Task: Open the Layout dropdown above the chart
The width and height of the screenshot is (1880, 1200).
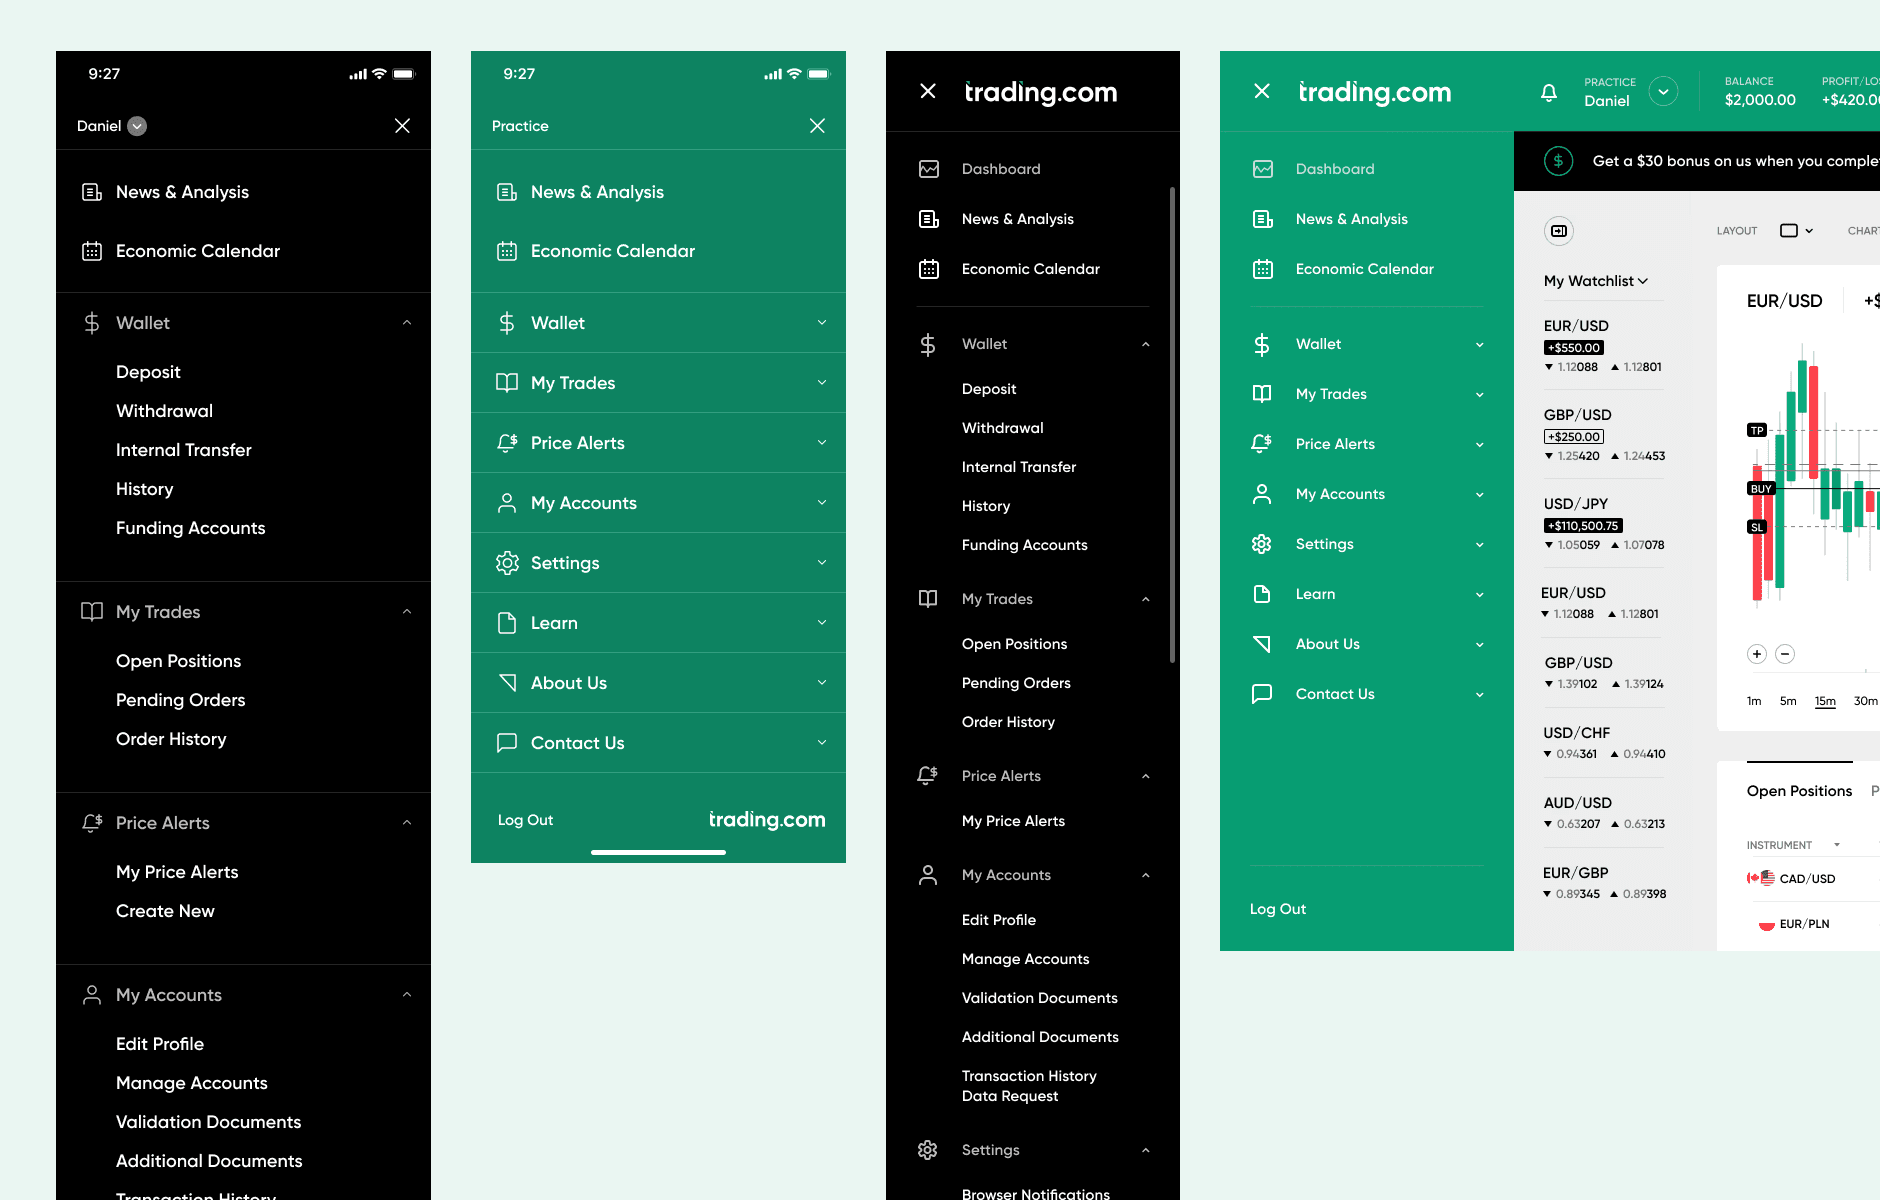Action: (1797, 230)
